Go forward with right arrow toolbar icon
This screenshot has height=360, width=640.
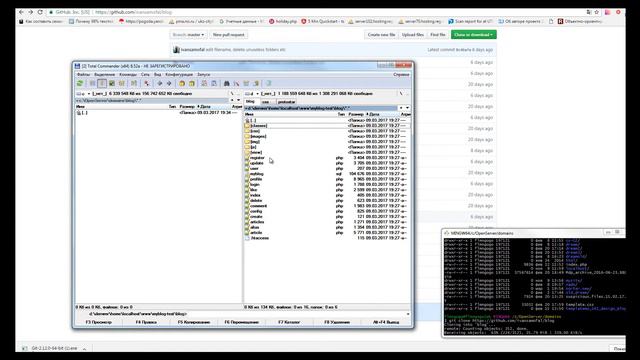click(x=169, y=83)
